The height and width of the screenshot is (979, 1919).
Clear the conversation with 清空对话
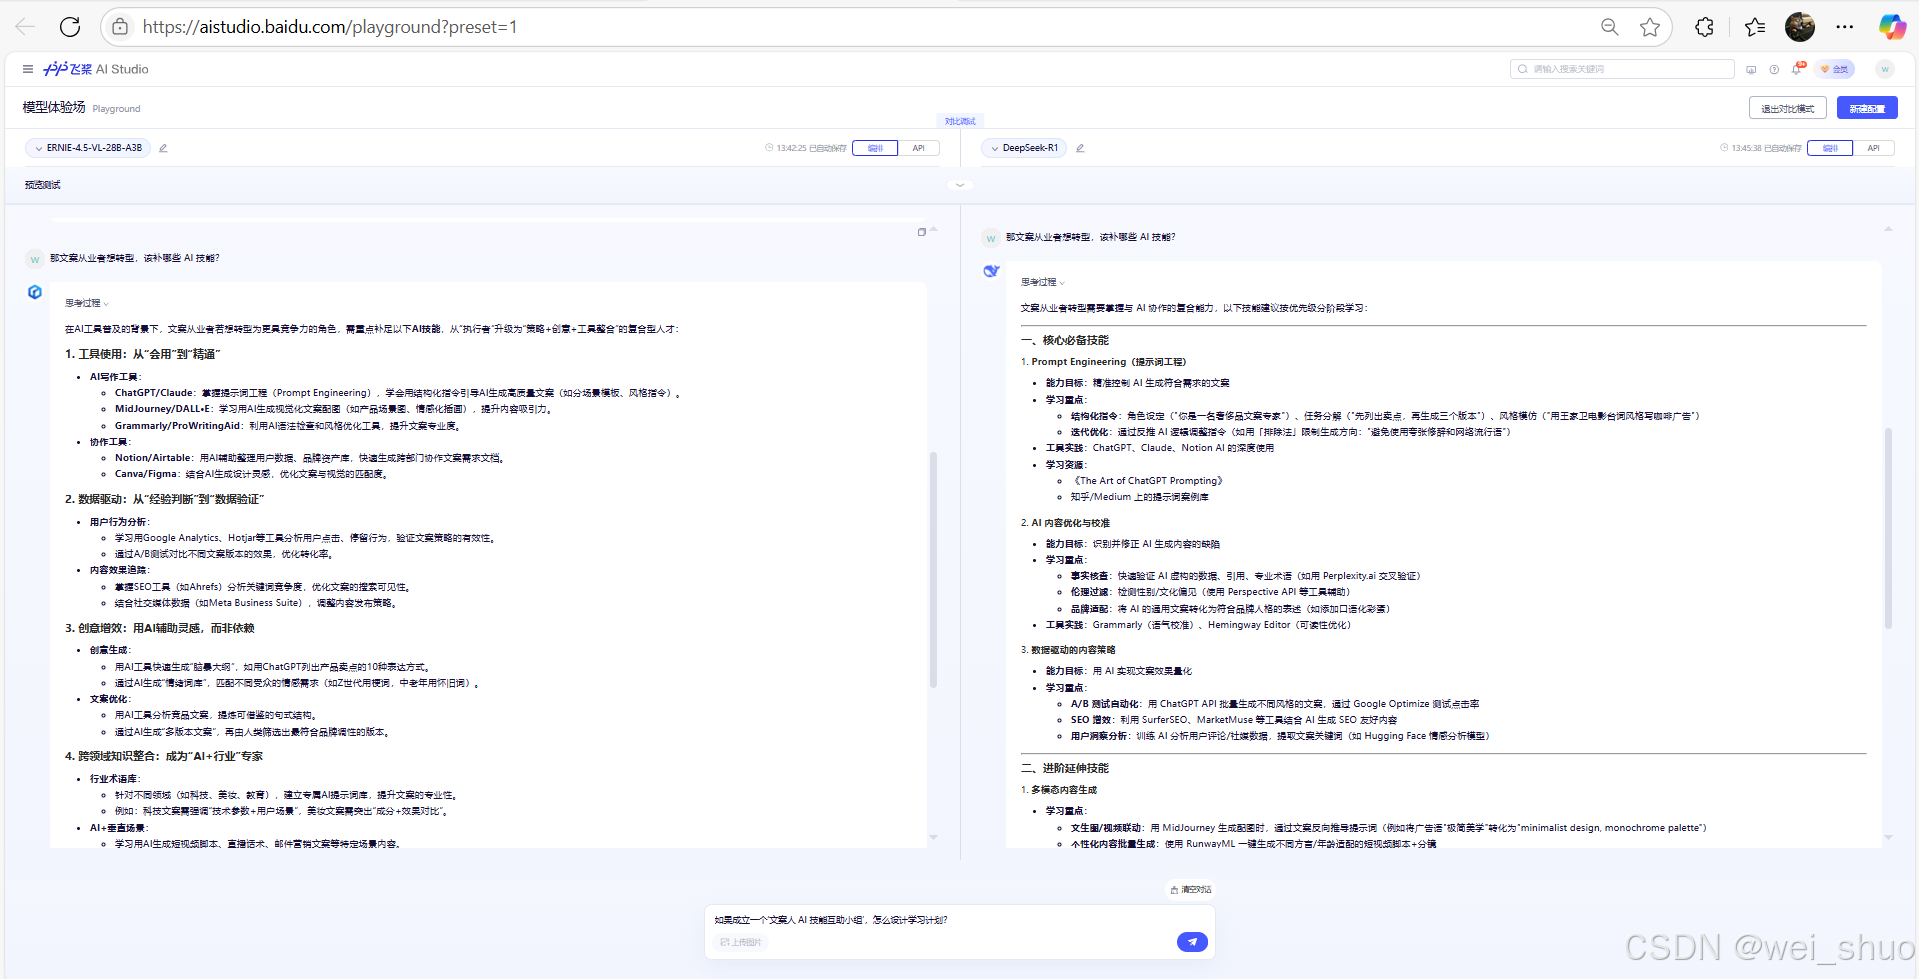click(x=1191, y=889)
